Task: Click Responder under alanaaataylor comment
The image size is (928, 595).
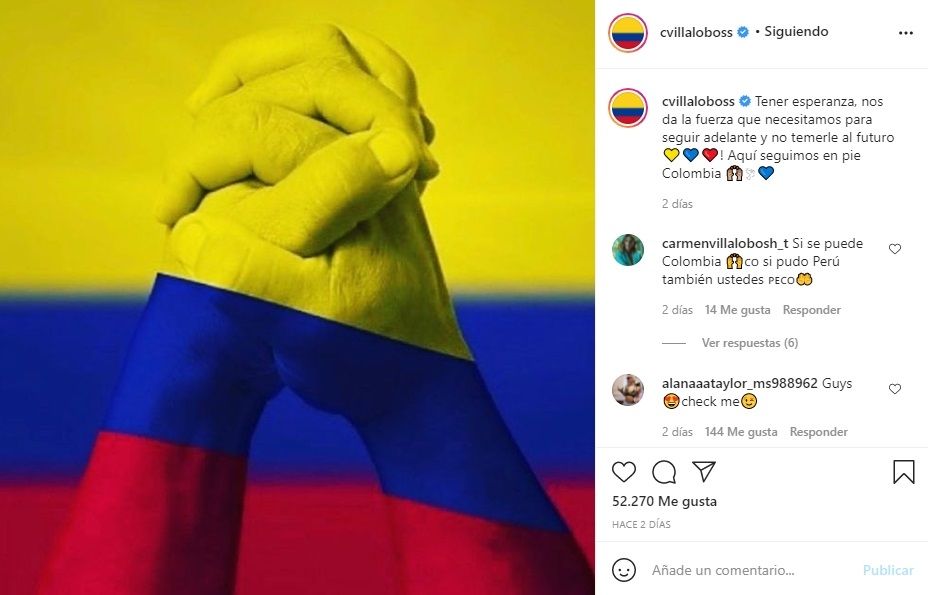Action: 819,432
